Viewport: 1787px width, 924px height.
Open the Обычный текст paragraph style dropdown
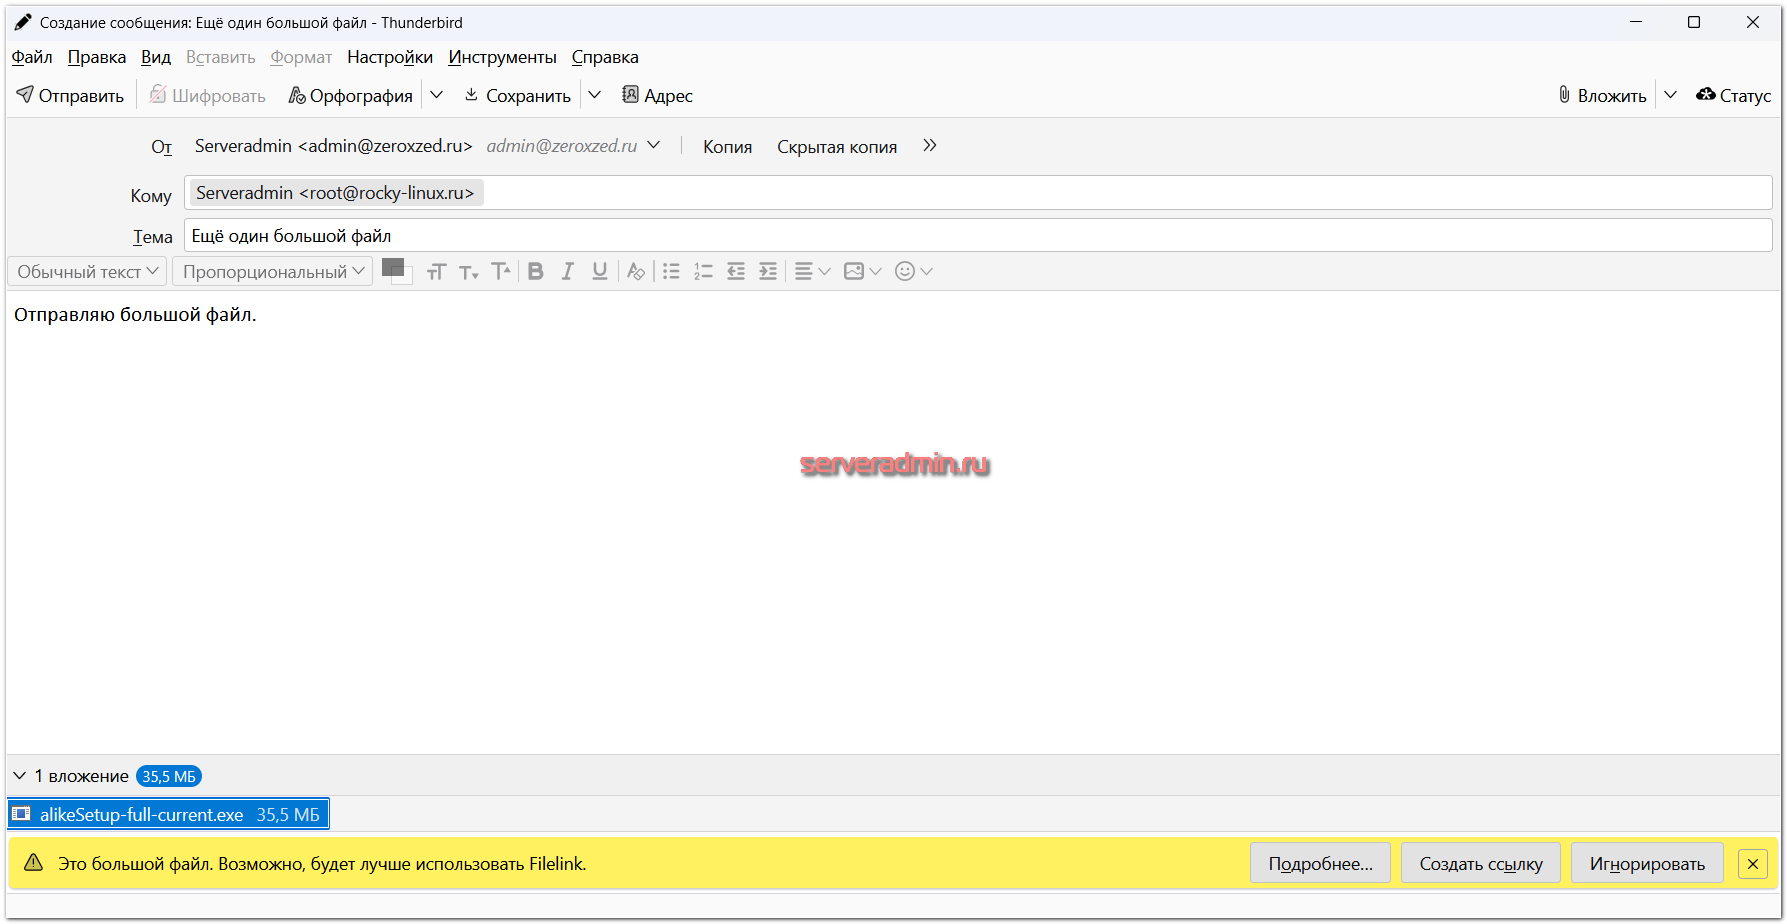87,272
